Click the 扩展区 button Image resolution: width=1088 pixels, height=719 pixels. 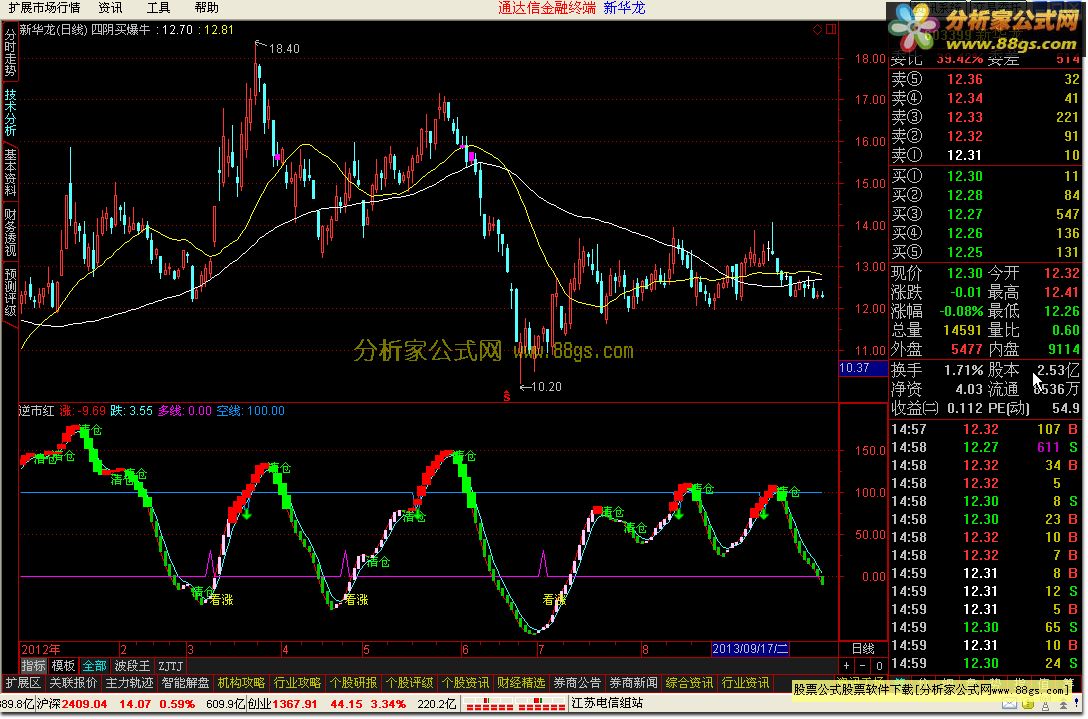pos(23,684)
